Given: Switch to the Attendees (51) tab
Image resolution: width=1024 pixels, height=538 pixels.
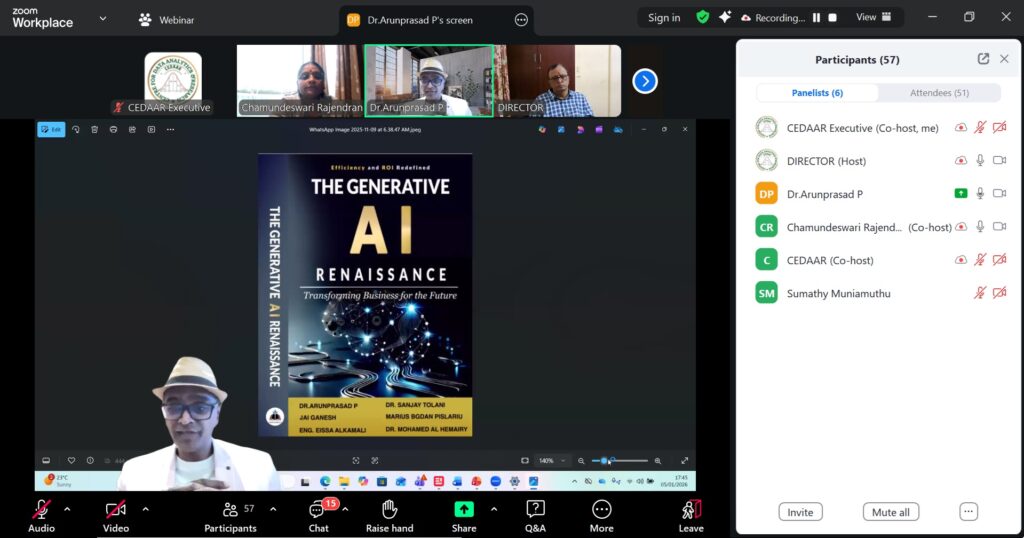Looking at the screenshot, I should tap(938, 93).
